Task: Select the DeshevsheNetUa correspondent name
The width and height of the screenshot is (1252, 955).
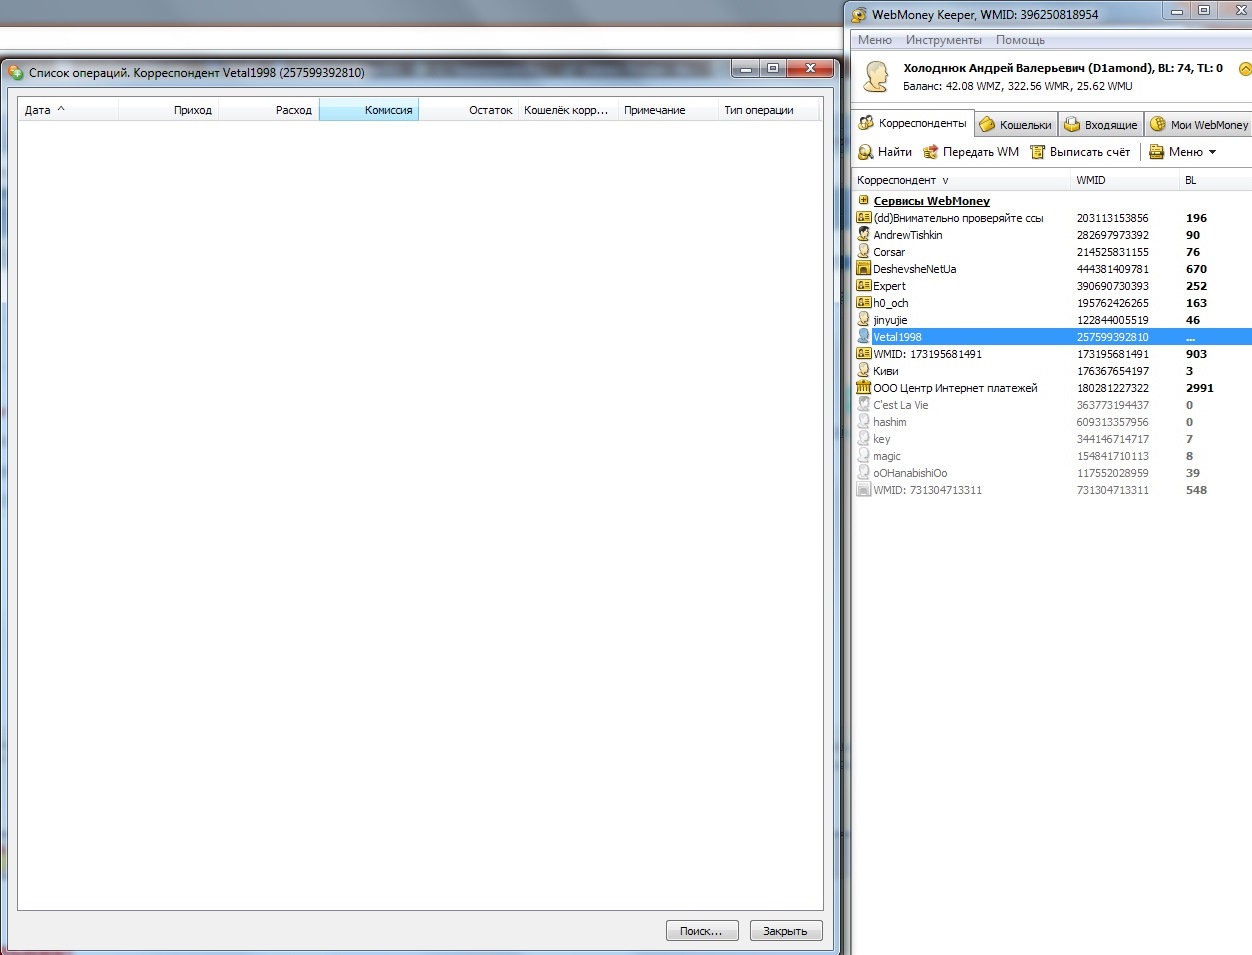Action: coord(914,269)
